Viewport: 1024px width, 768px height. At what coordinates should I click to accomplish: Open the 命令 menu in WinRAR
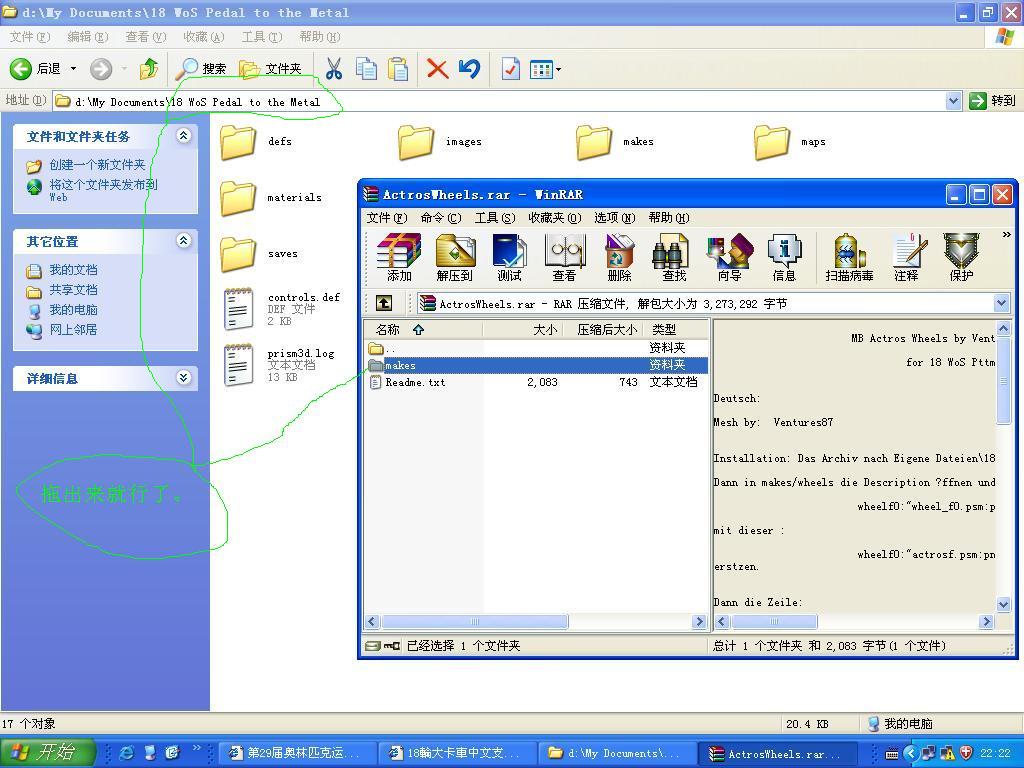pyautogui.click(x=440, y=217)
